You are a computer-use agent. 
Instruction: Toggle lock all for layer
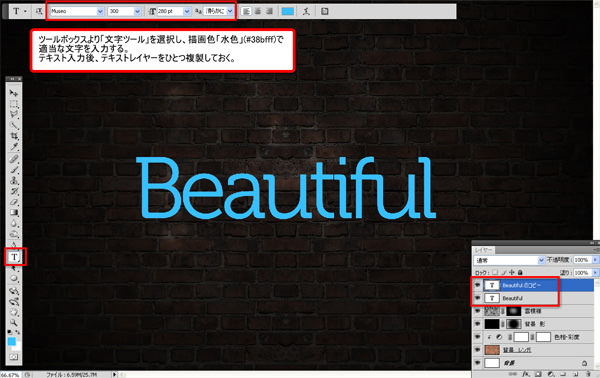coord(520,272)
